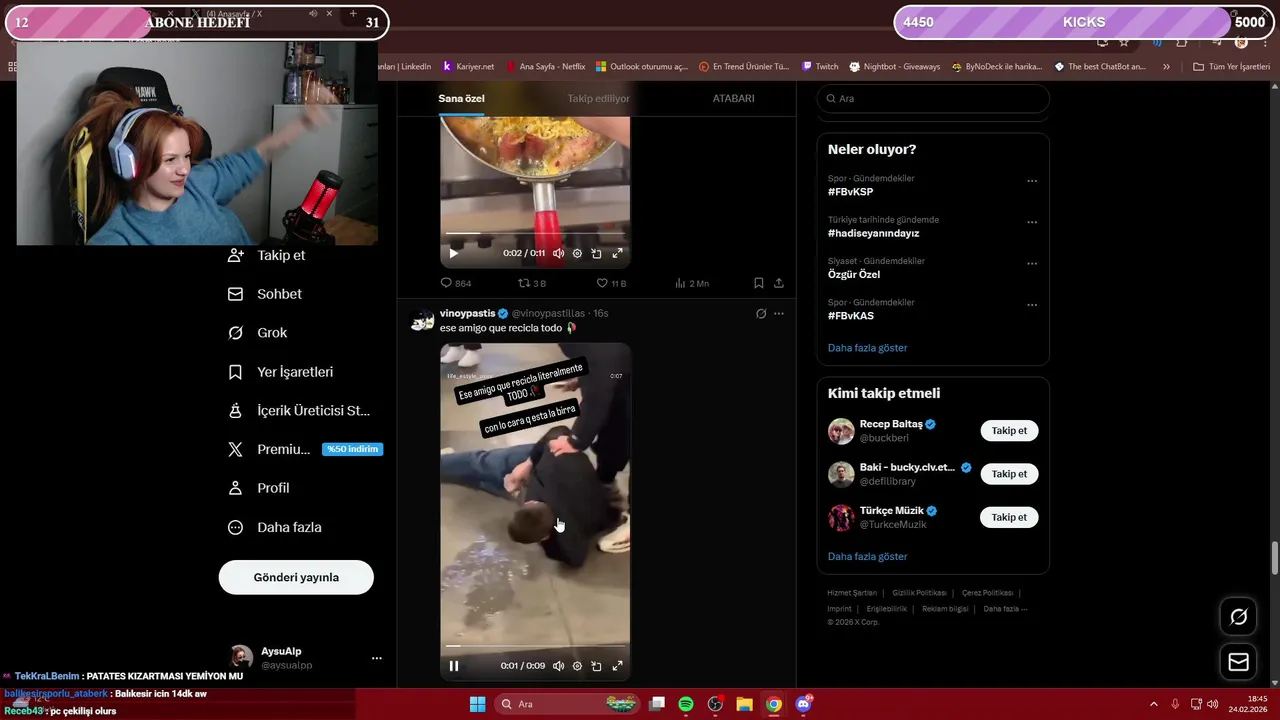The width and height of the screenshot is (1280, 720).
Task: Open messages floating envelope button
Action: coord(1238,662)
